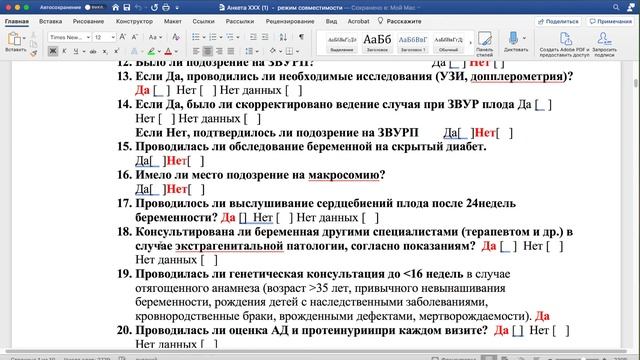Apply strikethrough to text
640x360 pixels.
point(93,51)
